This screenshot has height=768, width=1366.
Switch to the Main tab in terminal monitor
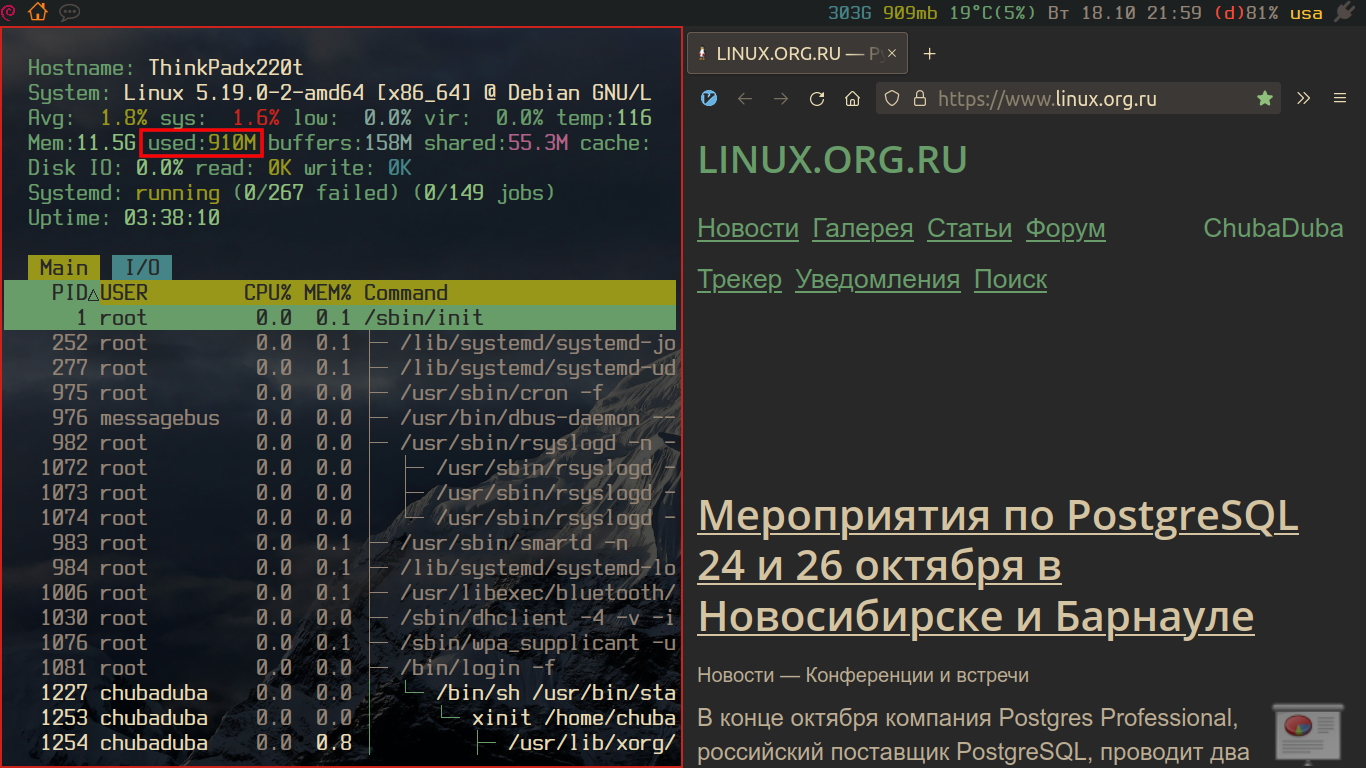[x=64, y=267]
